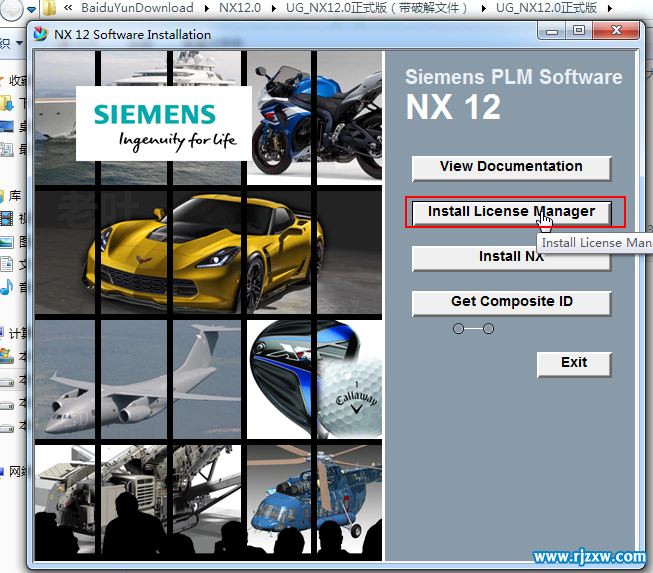Click the back history dropdown arrow in Explorer
The height and width of the screenshot is (573, 653).
tap(31, 9)
